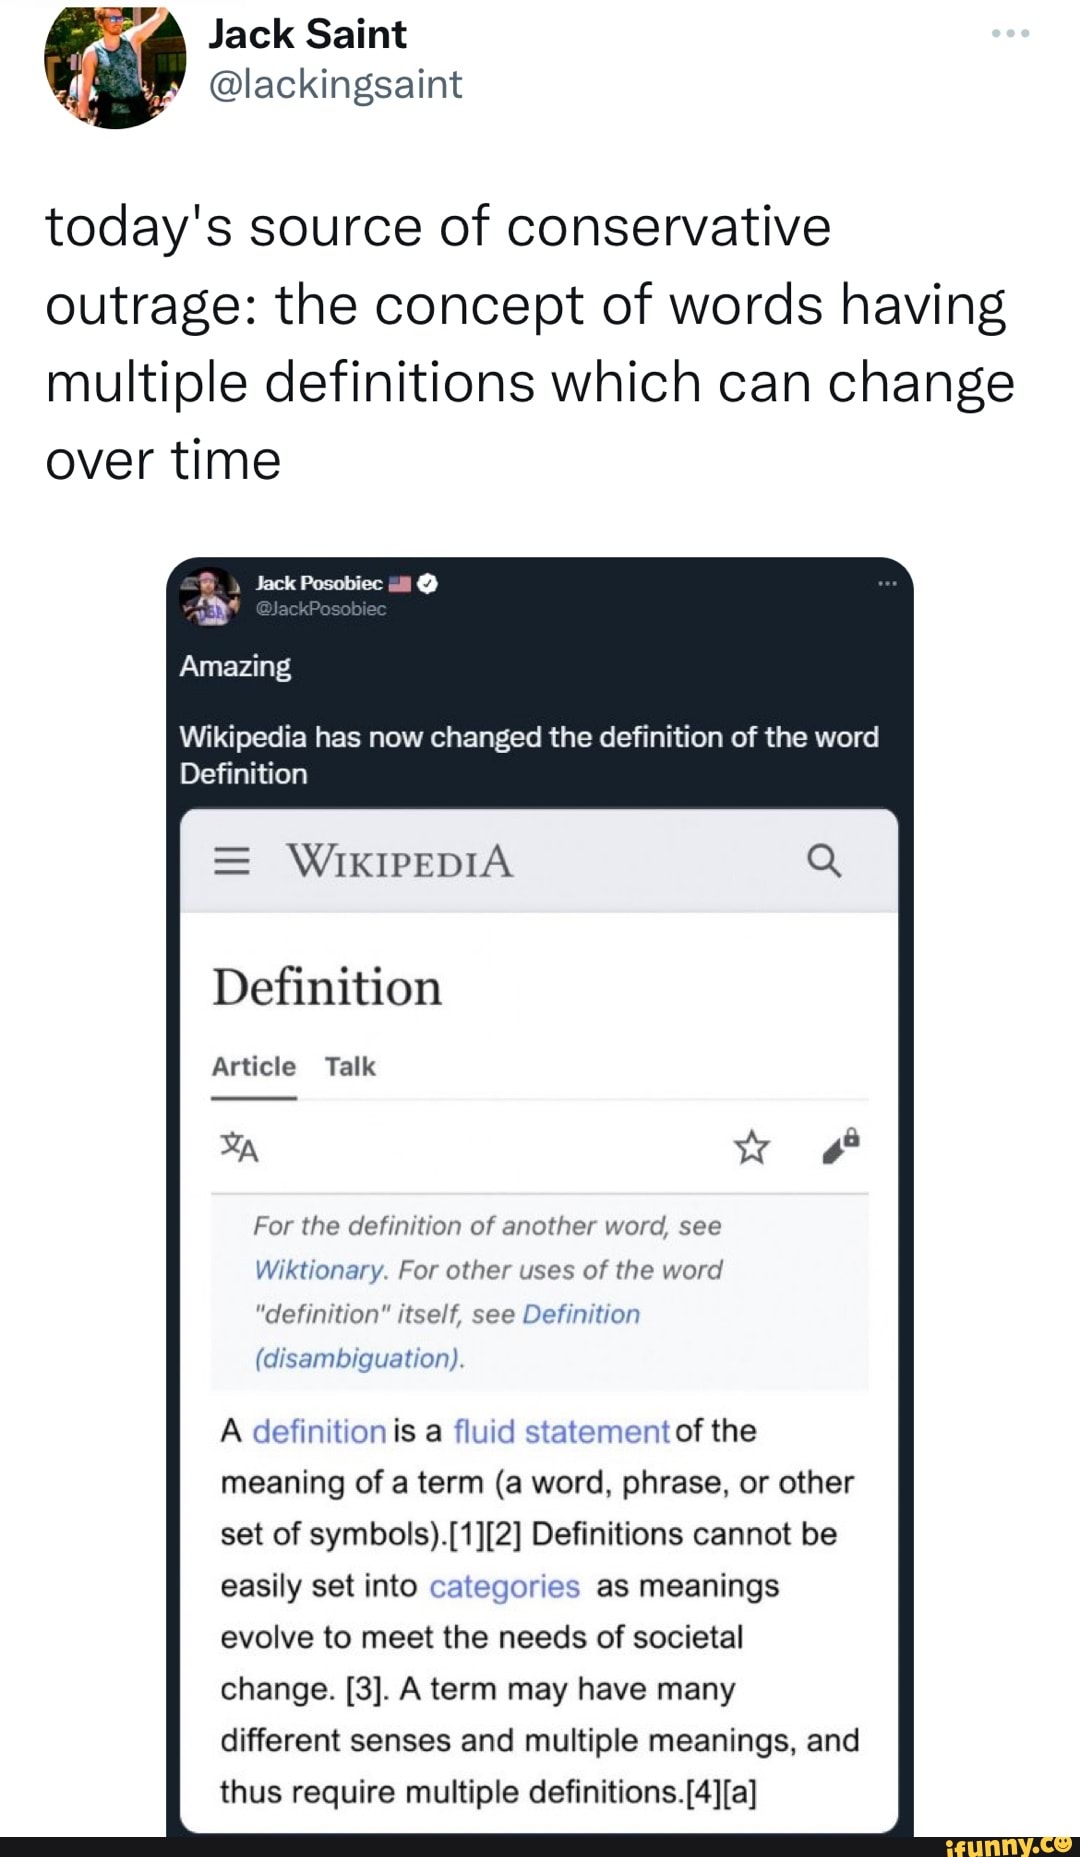Open the language selection icon
The width and height of the screenshot is (1080, 1857).
point(240,1147)
